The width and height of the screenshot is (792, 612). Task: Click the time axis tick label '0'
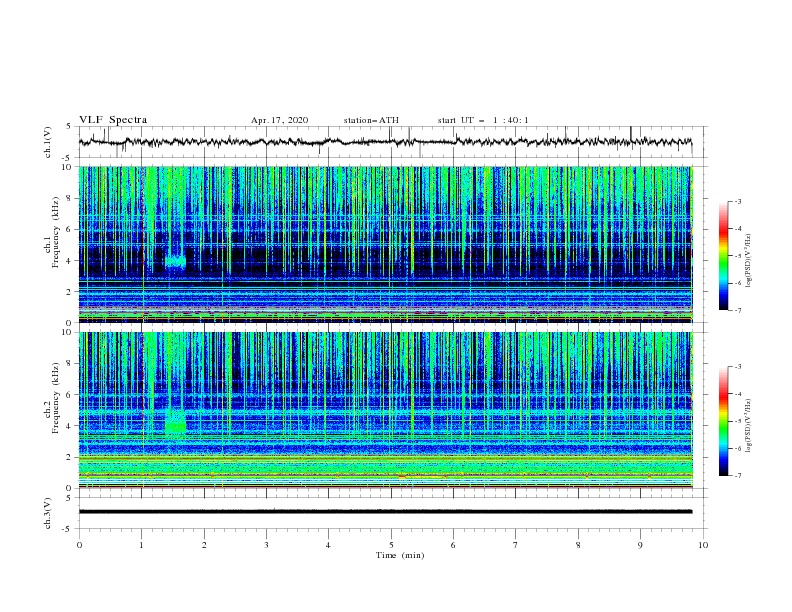click(x=79, y=545)
